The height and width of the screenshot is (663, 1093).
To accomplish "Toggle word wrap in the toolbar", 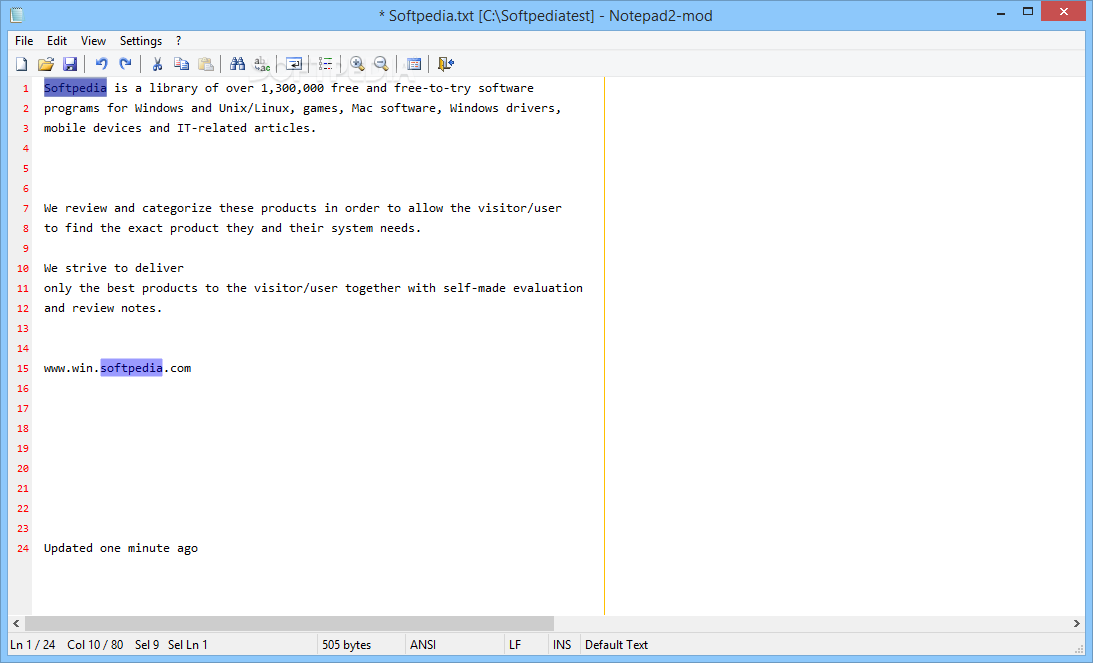I will pos(294,64).
